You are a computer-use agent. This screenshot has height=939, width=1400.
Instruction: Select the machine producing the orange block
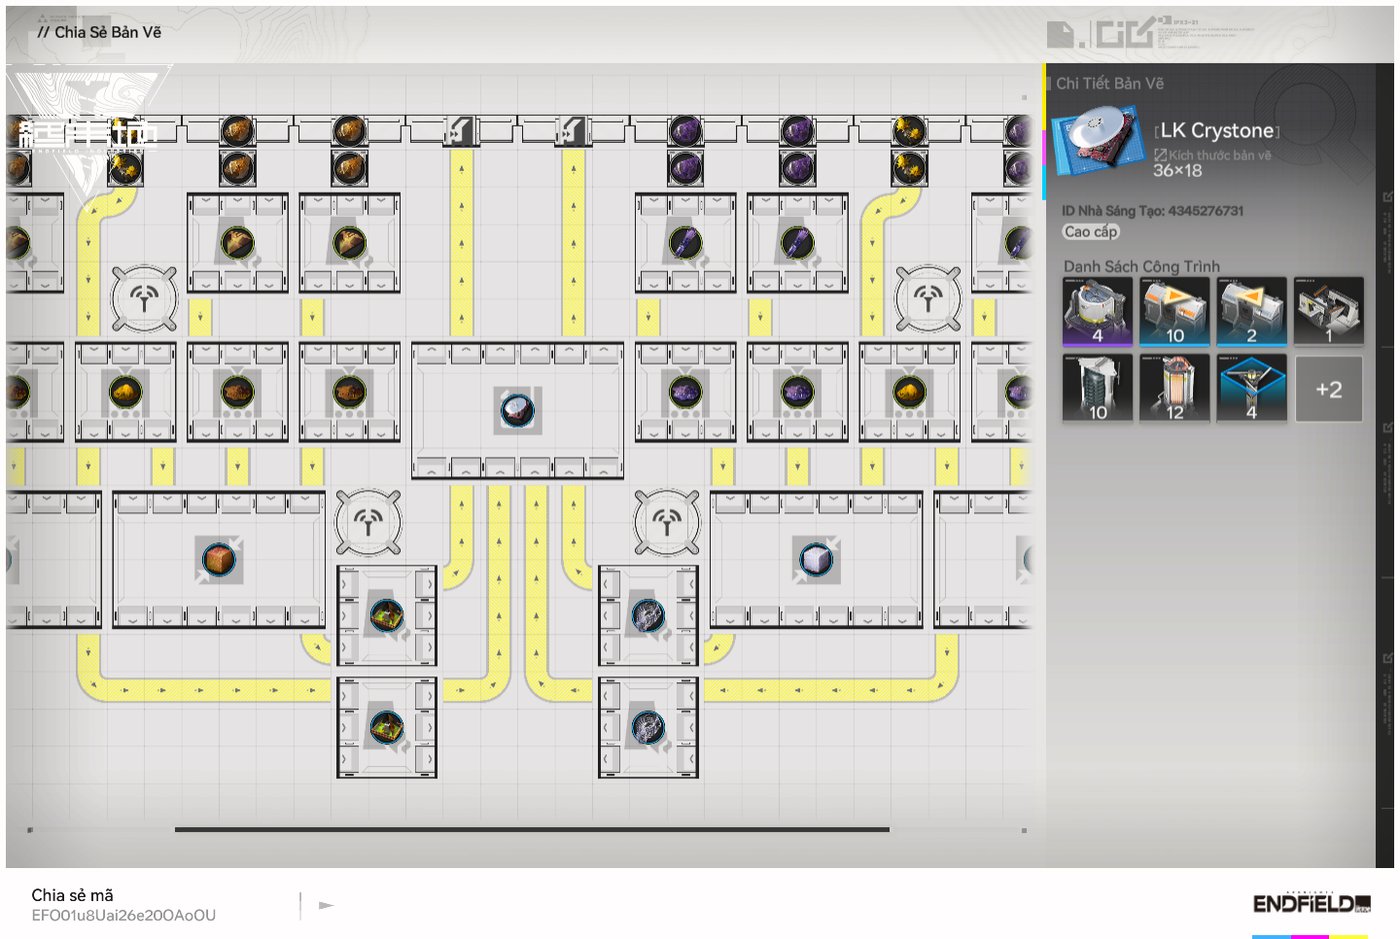(218, 559)
